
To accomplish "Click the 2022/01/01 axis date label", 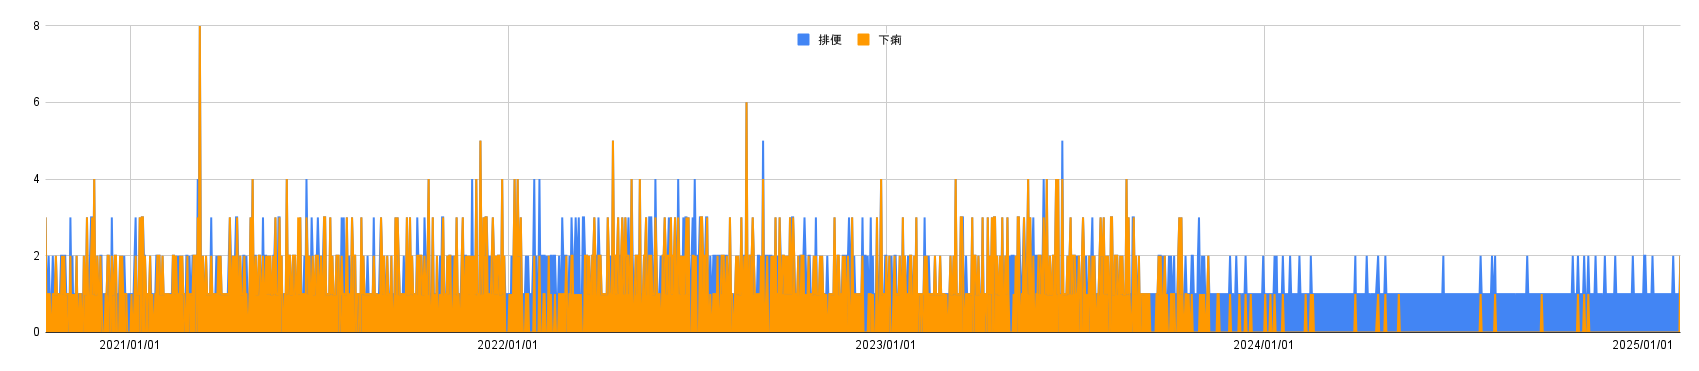I will (x=508, y=345).
